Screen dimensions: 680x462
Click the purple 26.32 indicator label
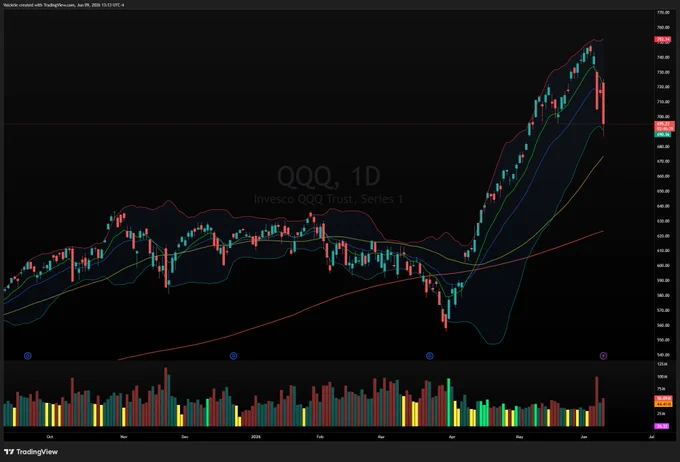pyautogui.click(x=662, y=426)
